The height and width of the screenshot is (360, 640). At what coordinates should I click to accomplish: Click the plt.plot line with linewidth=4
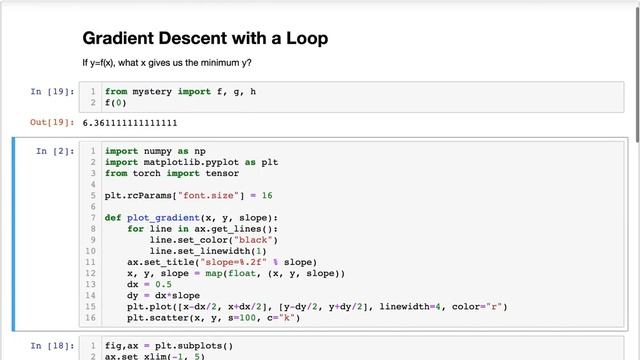[317, 307]
